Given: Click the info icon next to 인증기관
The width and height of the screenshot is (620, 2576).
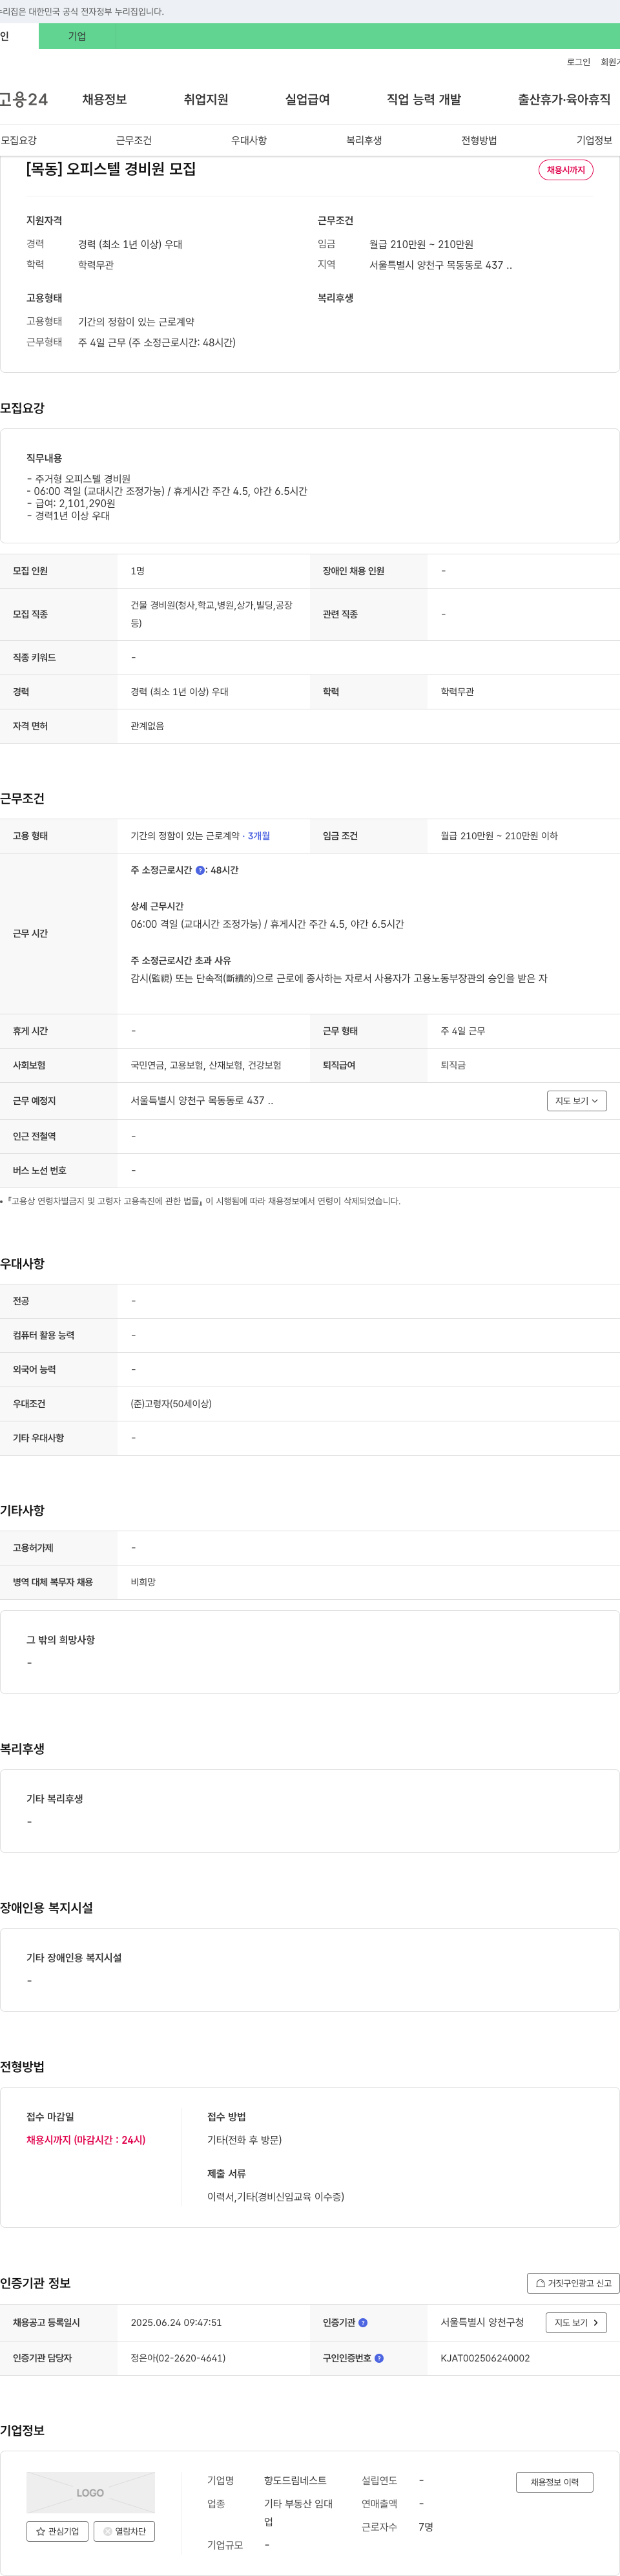Looking at the screenshot, I should point(363,2322).
